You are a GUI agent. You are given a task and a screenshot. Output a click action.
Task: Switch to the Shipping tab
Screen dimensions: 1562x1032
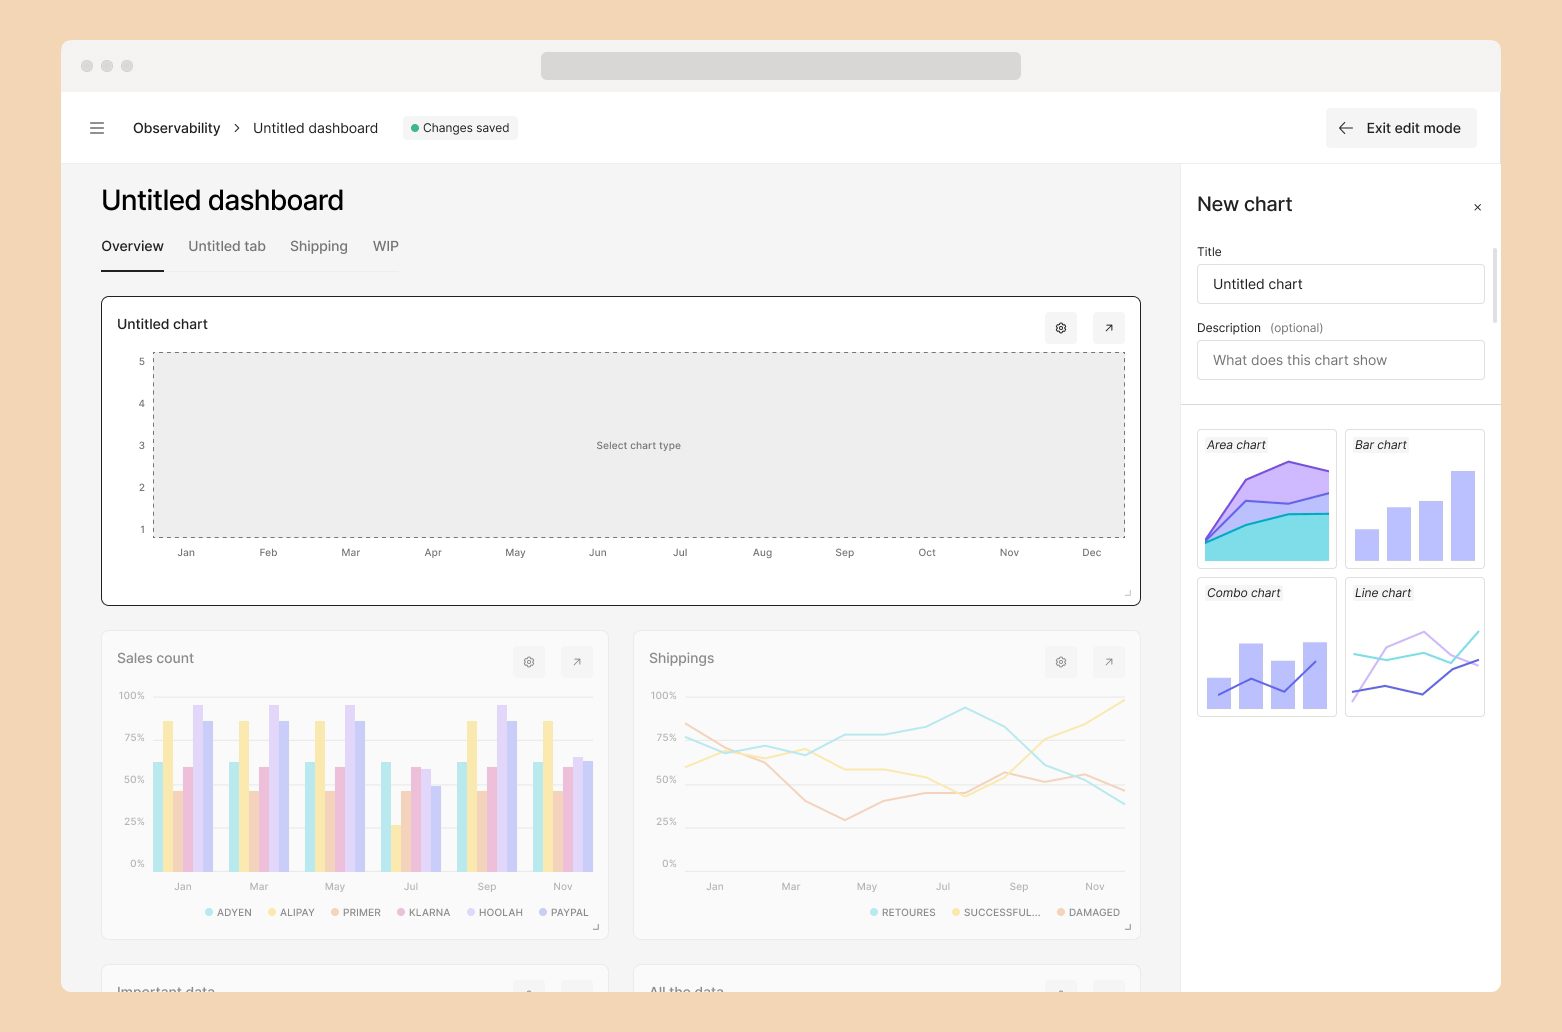319,246
